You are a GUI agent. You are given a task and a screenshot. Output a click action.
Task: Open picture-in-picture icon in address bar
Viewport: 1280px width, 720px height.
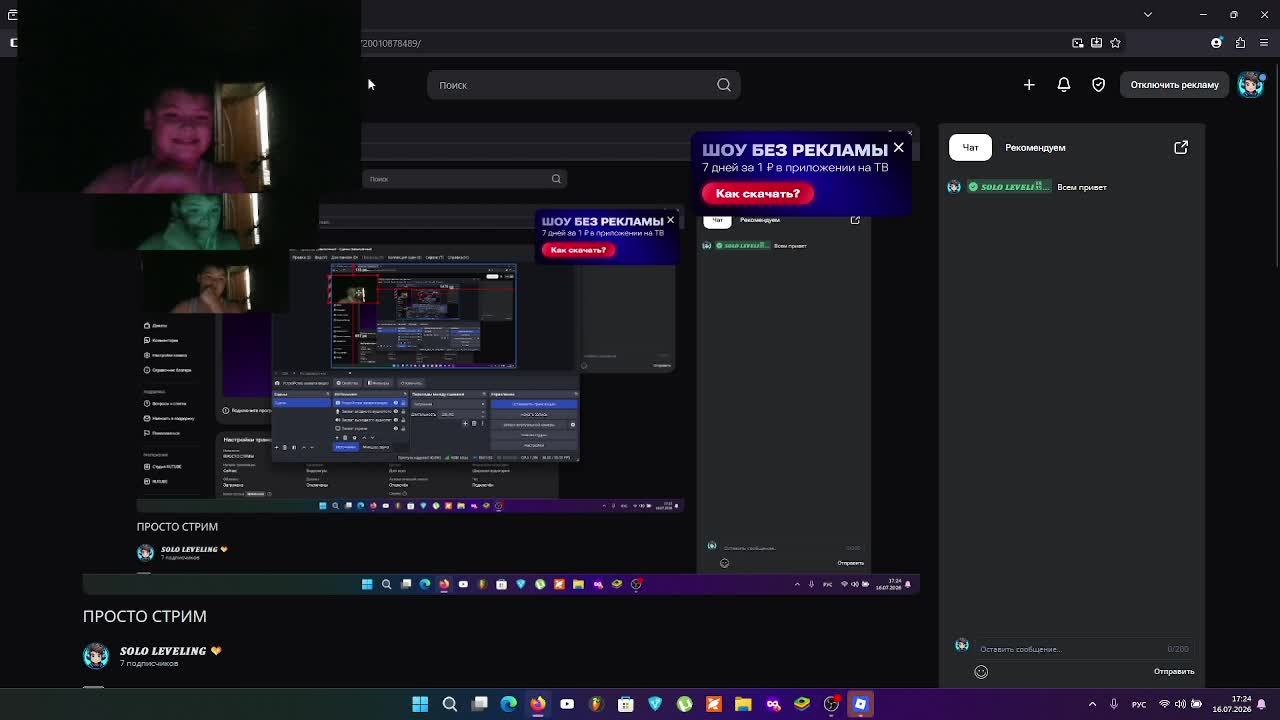coord(1078,43)
